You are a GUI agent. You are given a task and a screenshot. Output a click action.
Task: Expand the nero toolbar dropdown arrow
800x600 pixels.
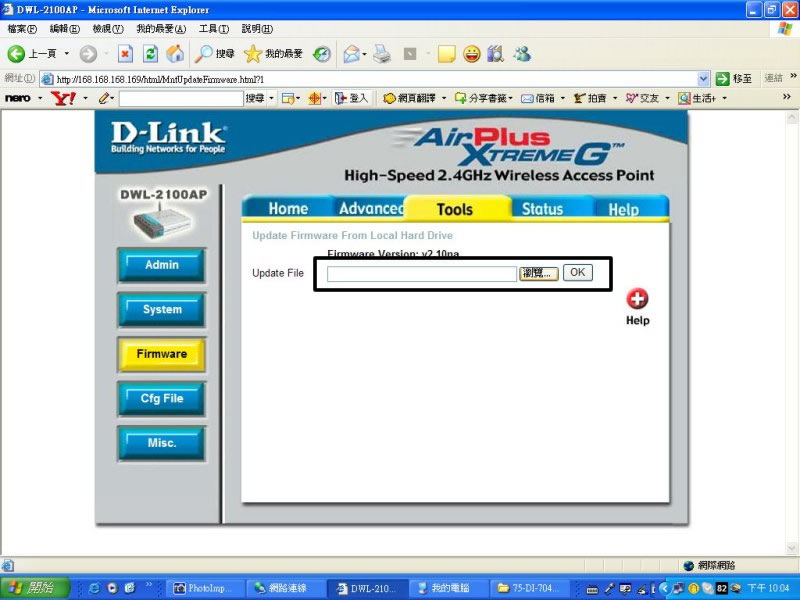click(40, 98)
